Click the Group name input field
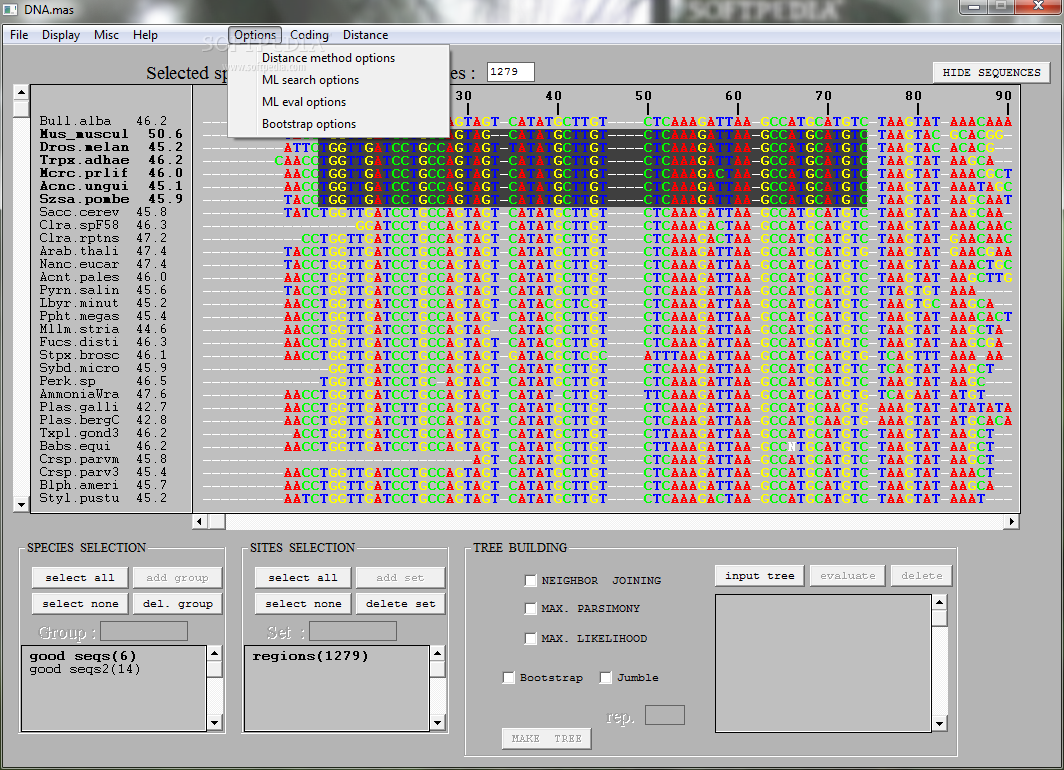The image size is (1064, 770). point(144,632)
